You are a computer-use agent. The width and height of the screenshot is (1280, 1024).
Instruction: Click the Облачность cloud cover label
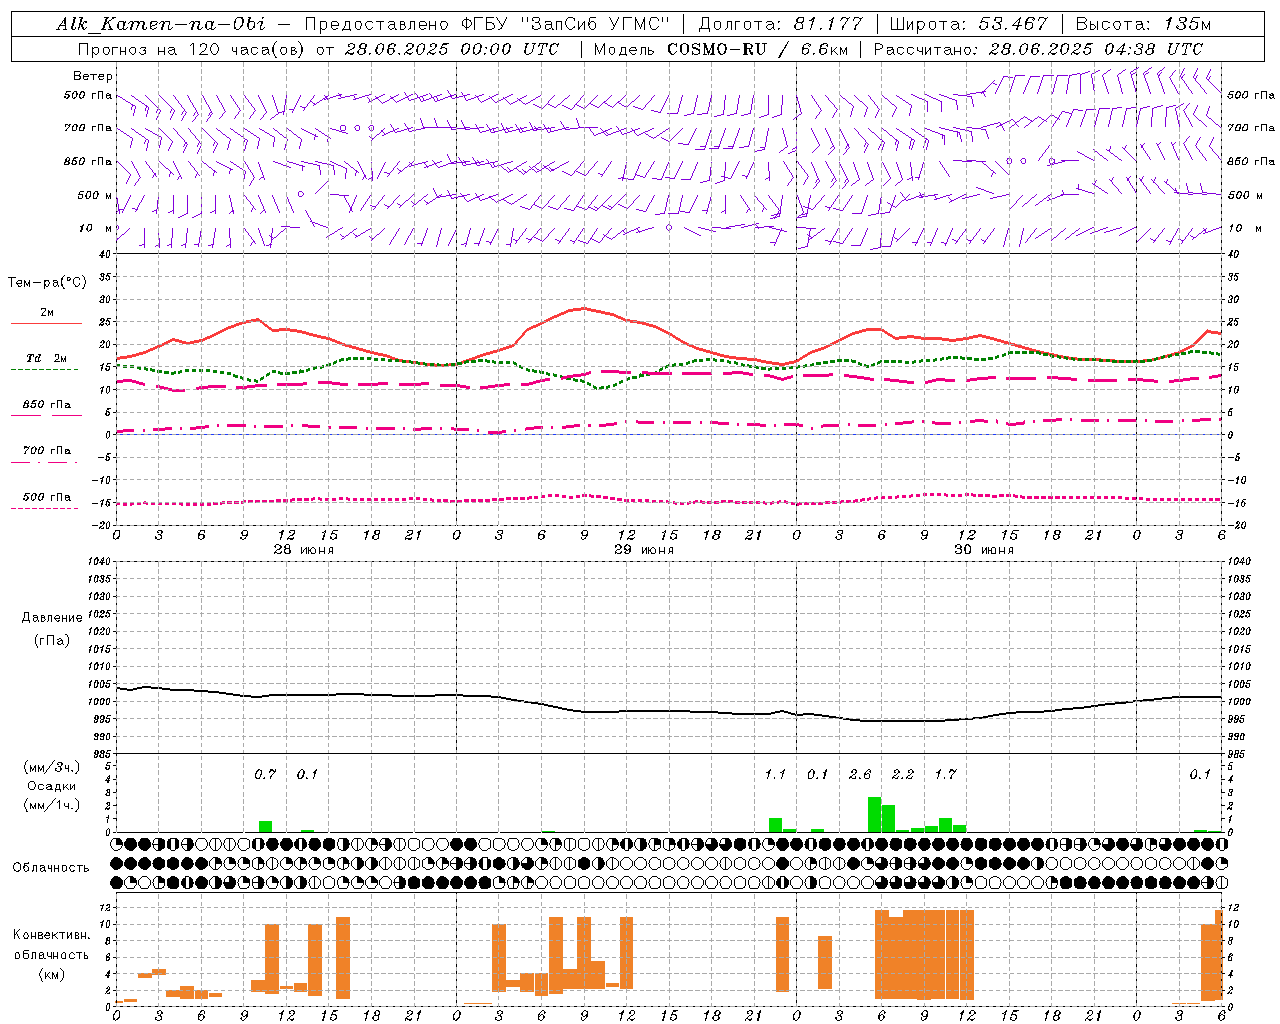coord(51,868)
